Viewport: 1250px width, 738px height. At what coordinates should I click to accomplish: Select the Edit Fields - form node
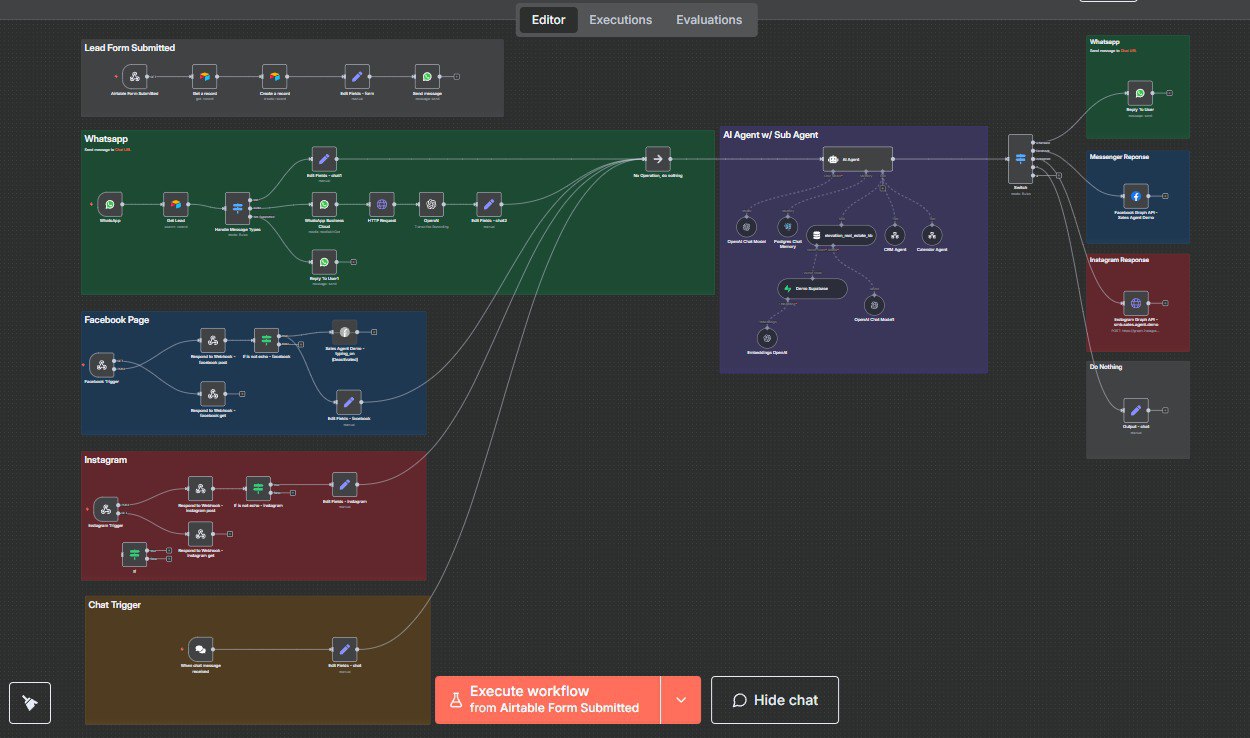tap(356, 77)
